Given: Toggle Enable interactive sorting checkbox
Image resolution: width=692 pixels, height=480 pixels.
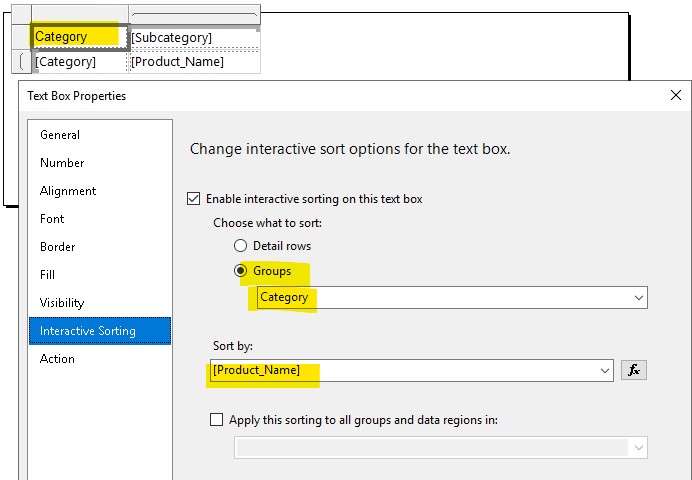Looking at the screenshot, I should (x=194, y=199).
